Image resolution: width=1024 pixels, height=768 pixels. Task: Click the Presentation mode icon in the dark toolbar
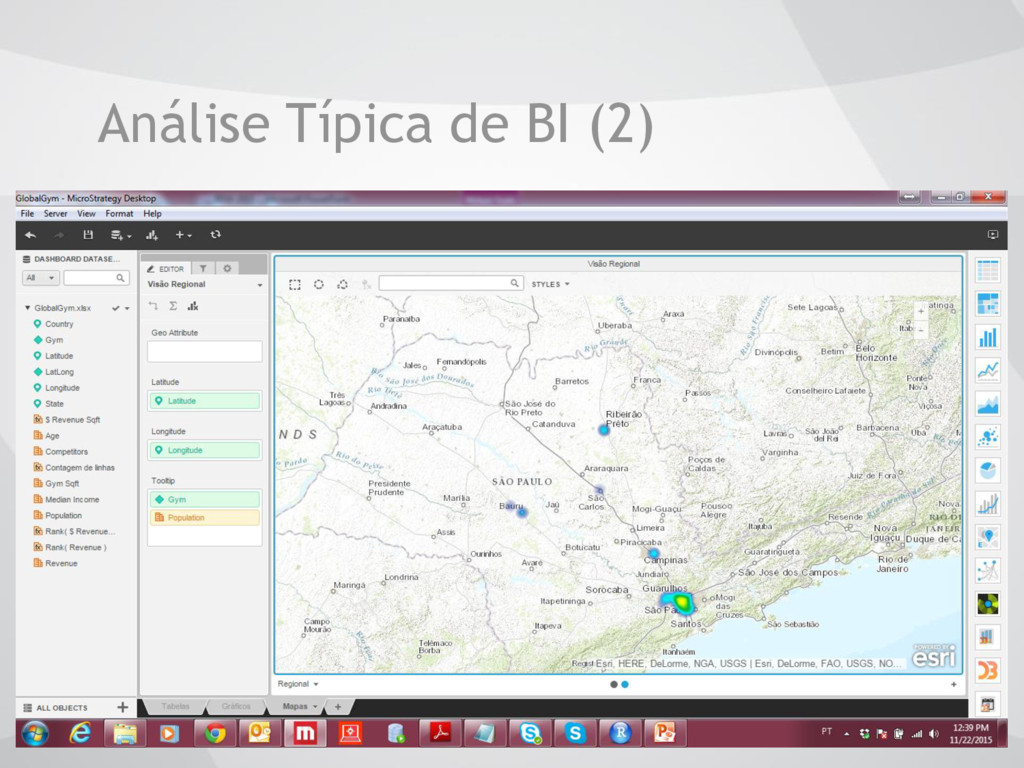[993, 234]
